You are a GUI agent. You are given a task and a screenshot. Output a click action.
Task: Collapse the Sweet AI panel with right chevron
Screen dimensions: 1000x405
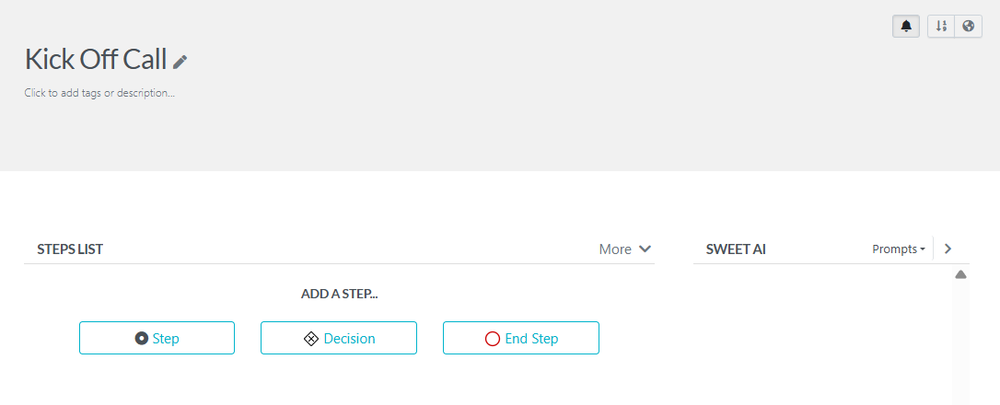948,249
